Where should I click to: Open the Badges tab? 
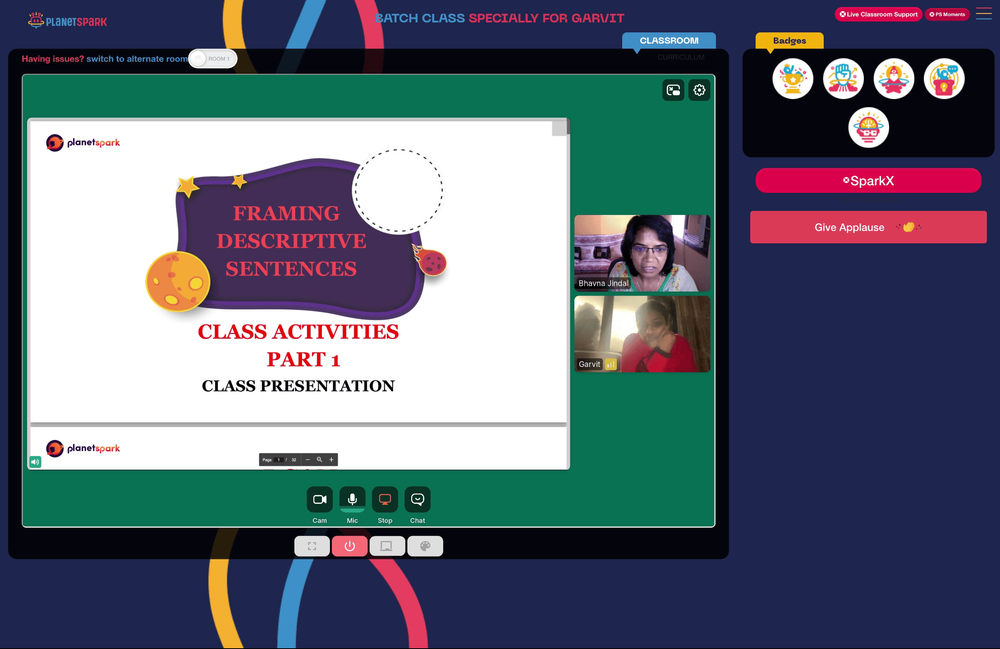(790, 40)
